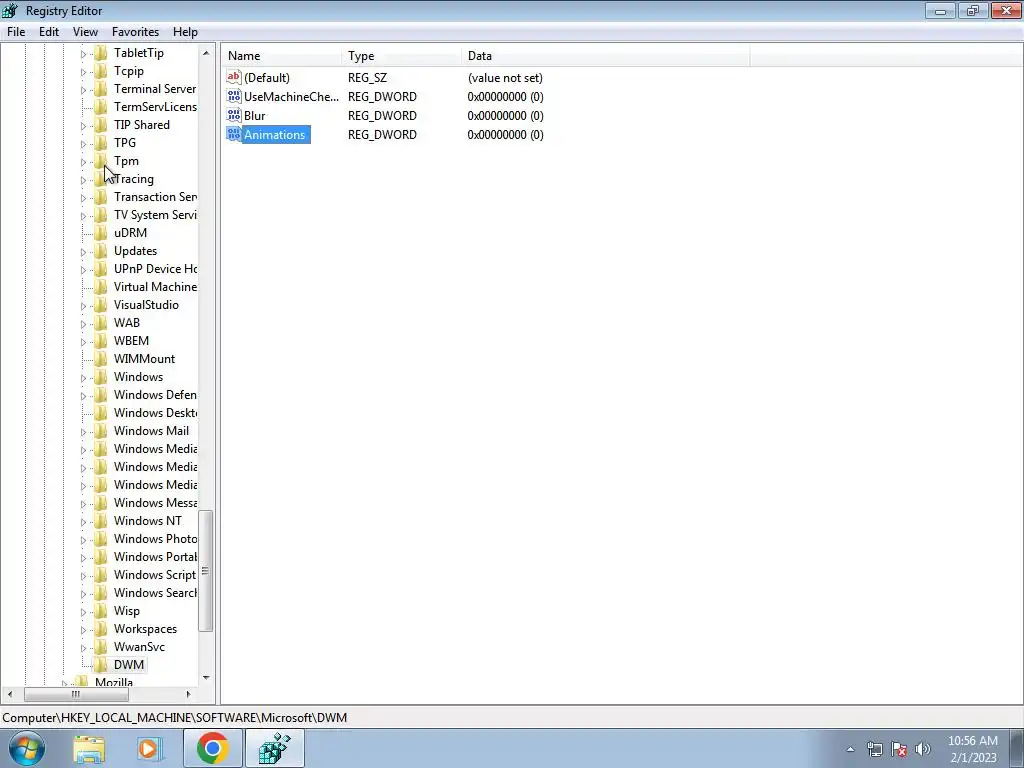Expand the Transaction Server key
This screenshot has height=768, width=1024.
[83, 197]
